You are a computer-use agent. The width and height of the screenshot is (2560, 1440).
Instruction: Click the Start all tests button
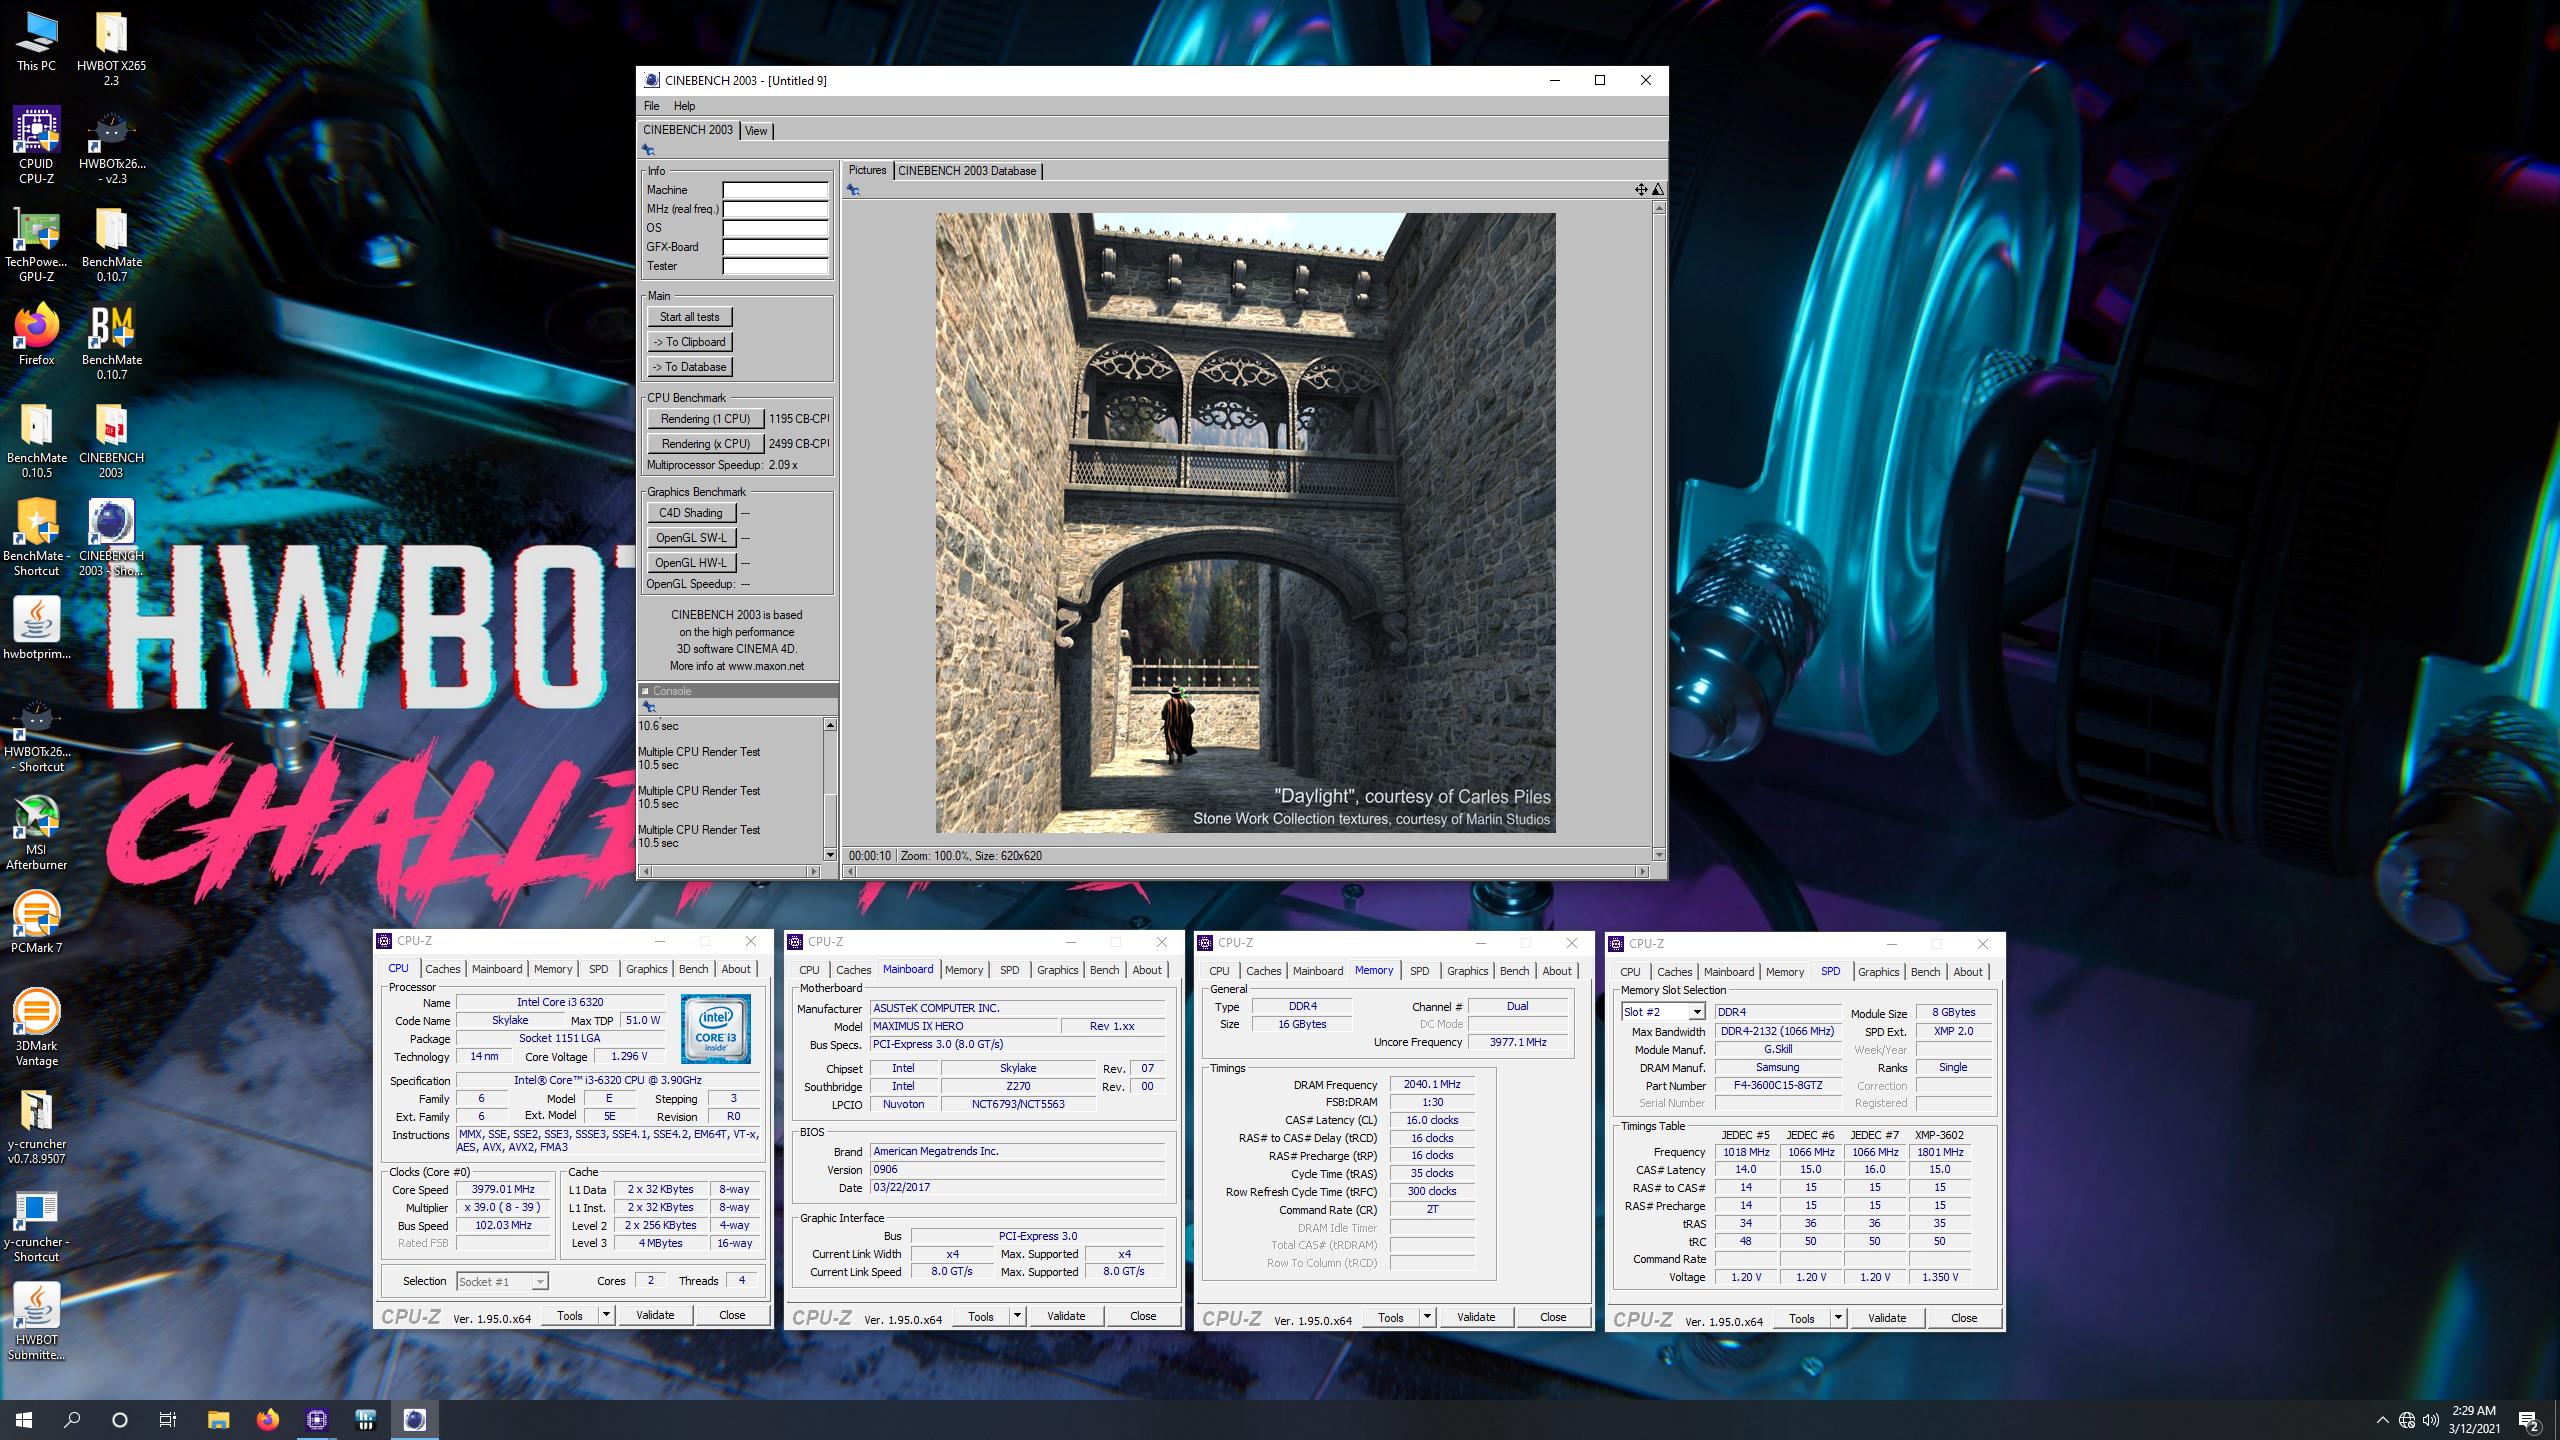(689, 317)
